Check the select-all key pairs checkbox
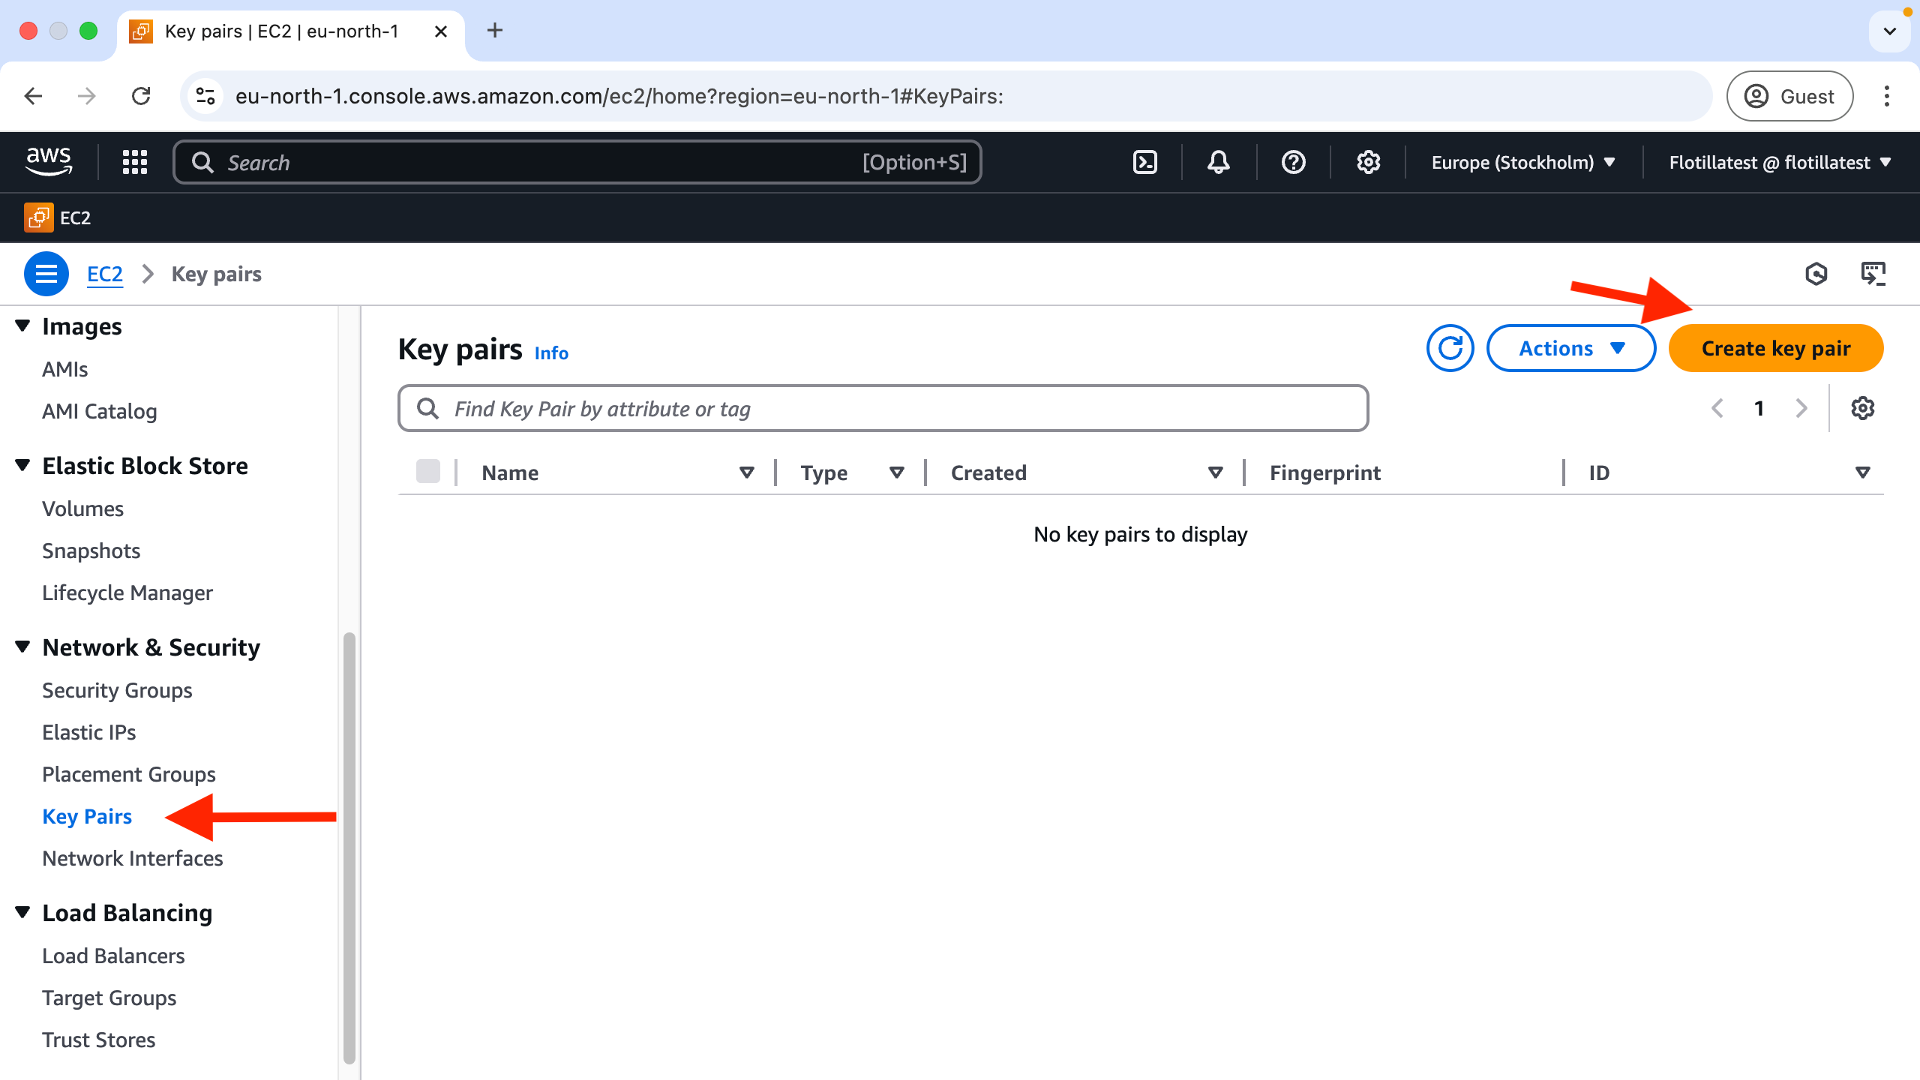 [428, 472]
